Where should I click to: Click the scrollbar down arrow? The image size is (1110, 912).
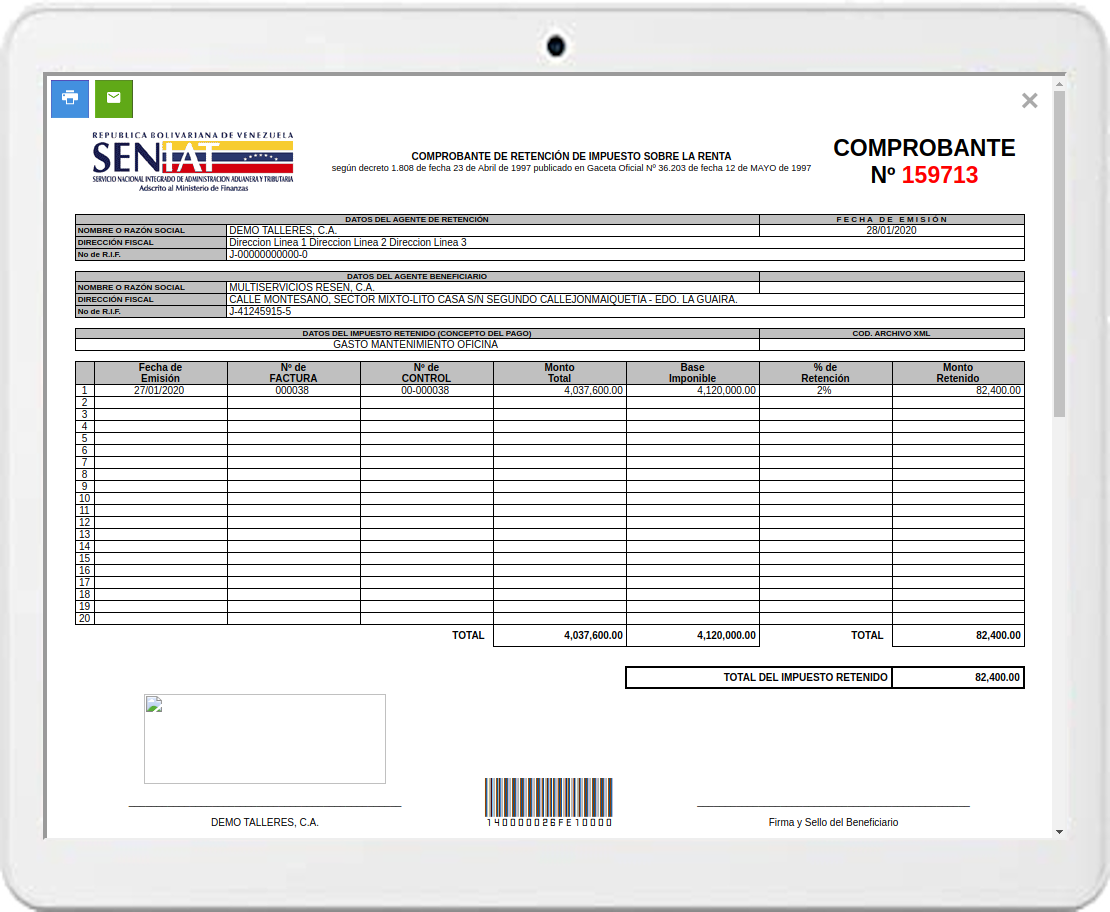(1059, 832)
